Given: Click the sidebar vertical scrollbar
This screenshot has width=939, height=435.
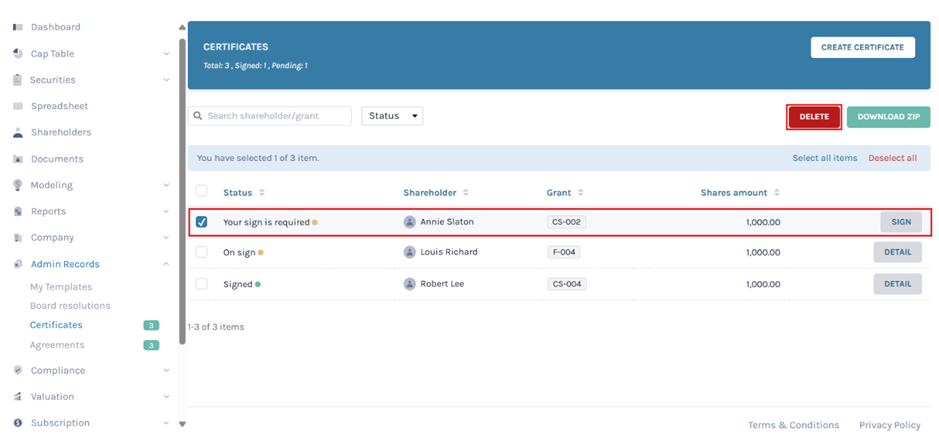Looking at the screenshot, I should [181, 190].
